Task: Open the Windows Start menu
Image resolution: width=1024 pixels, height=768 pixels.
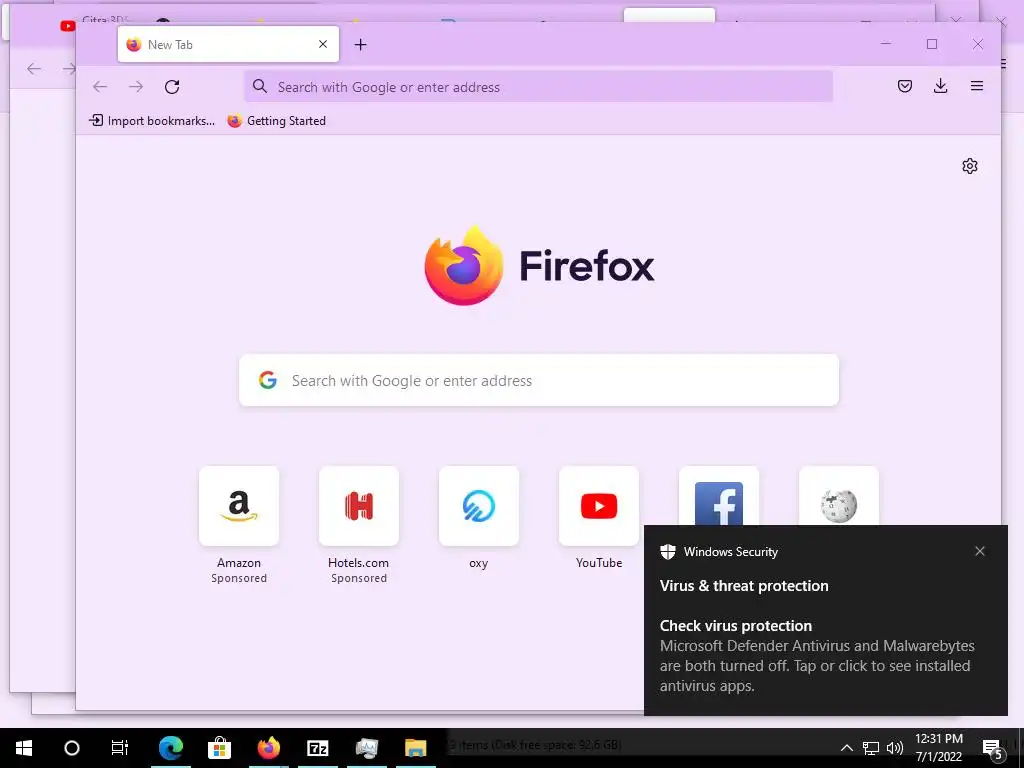Action: (x=24, y=748)
